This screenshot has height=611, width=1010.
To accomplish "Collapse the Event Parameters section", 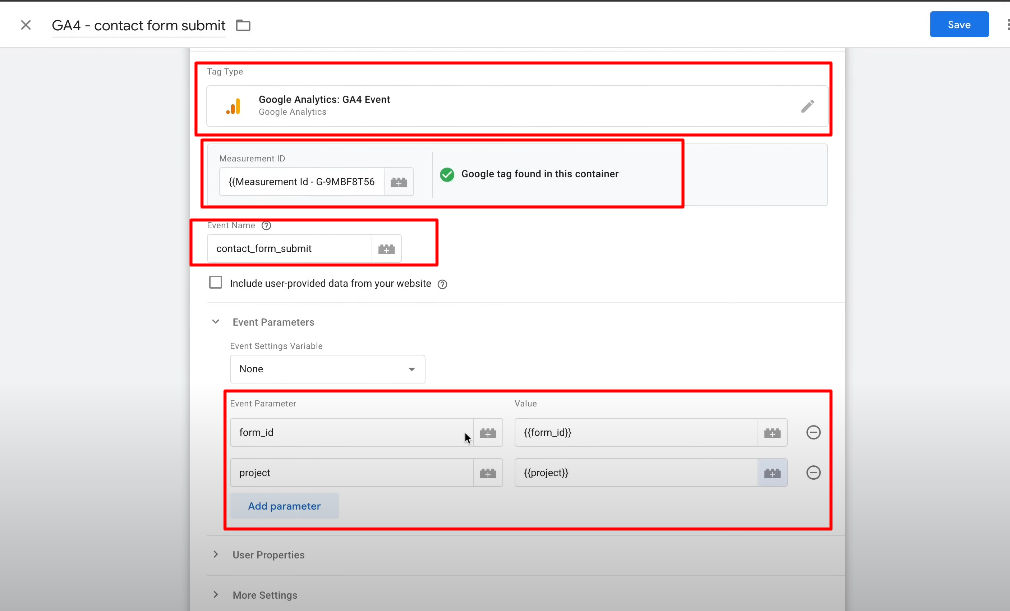I will click(216, 322).
